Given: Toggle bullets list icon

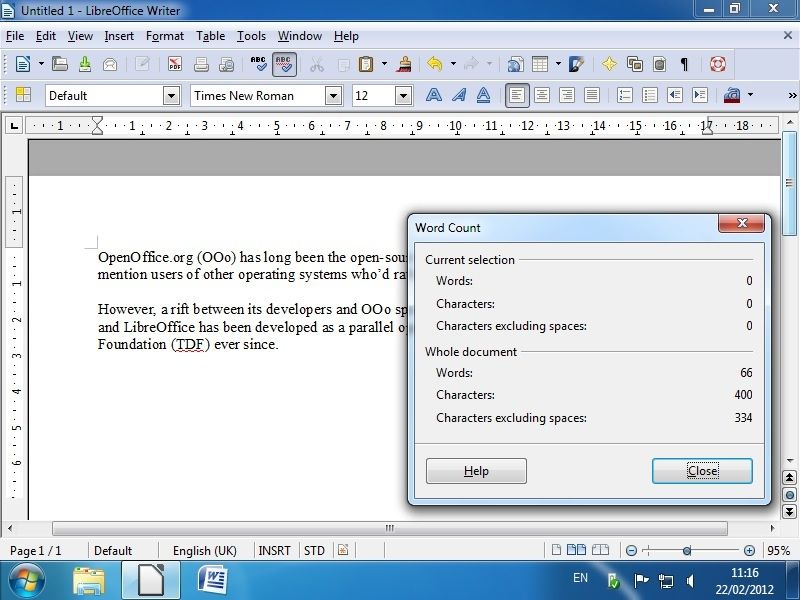Looking at the screenshot, I should [650, 95].
